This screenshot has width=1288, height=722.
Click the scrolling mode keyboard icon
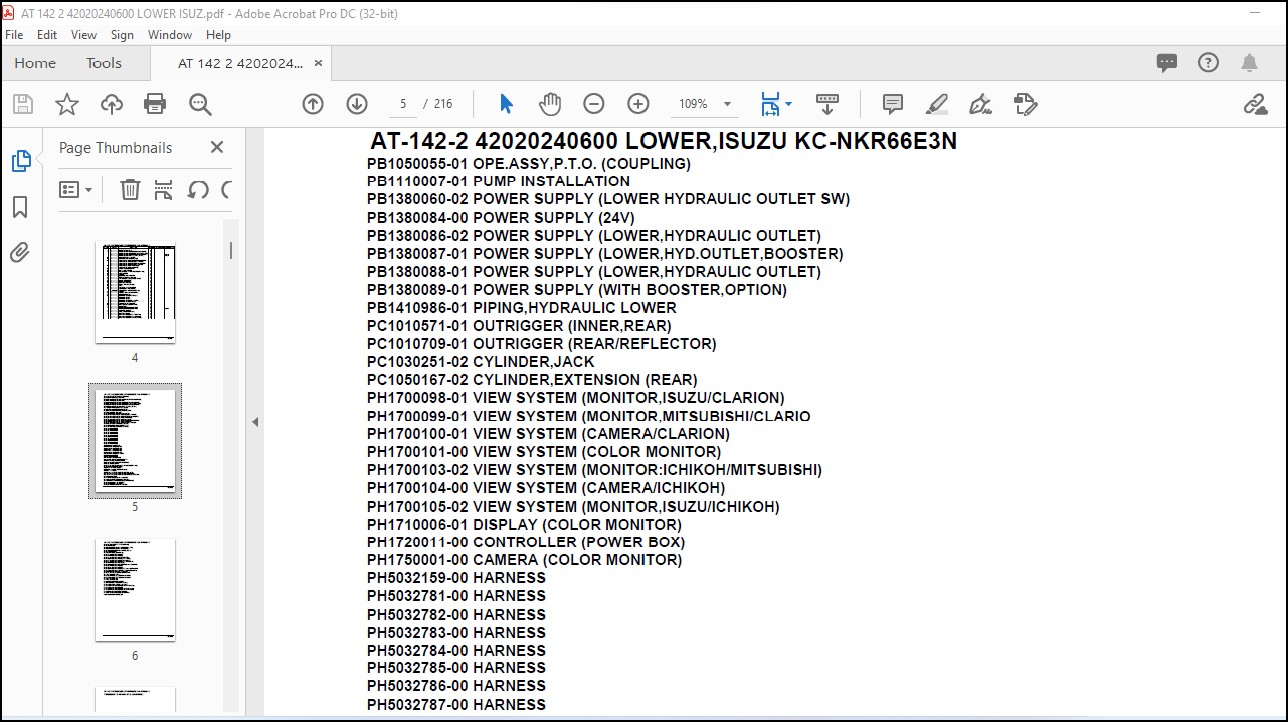tap(827, 103)
